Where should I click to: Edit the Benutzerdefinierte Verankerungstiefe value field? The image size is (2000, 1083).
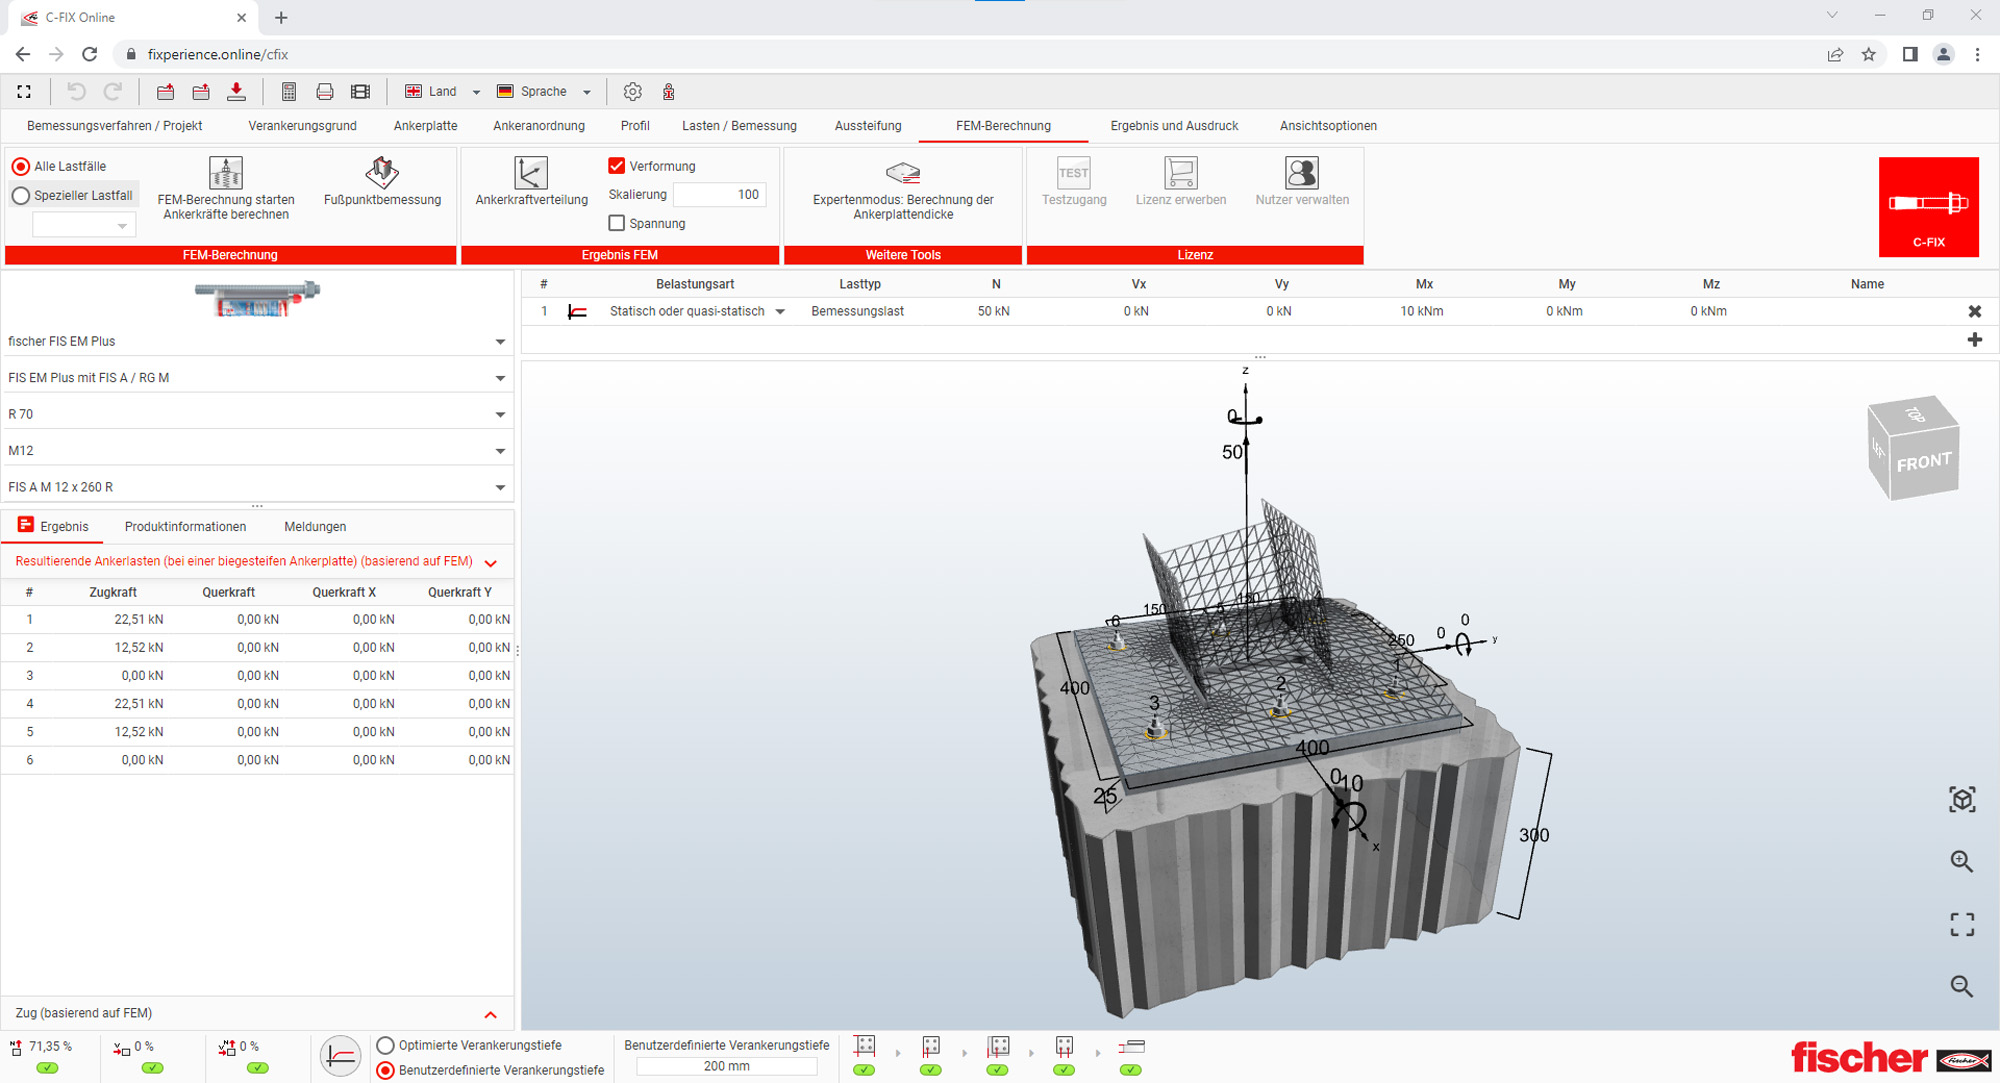[x=726, y=1066]
